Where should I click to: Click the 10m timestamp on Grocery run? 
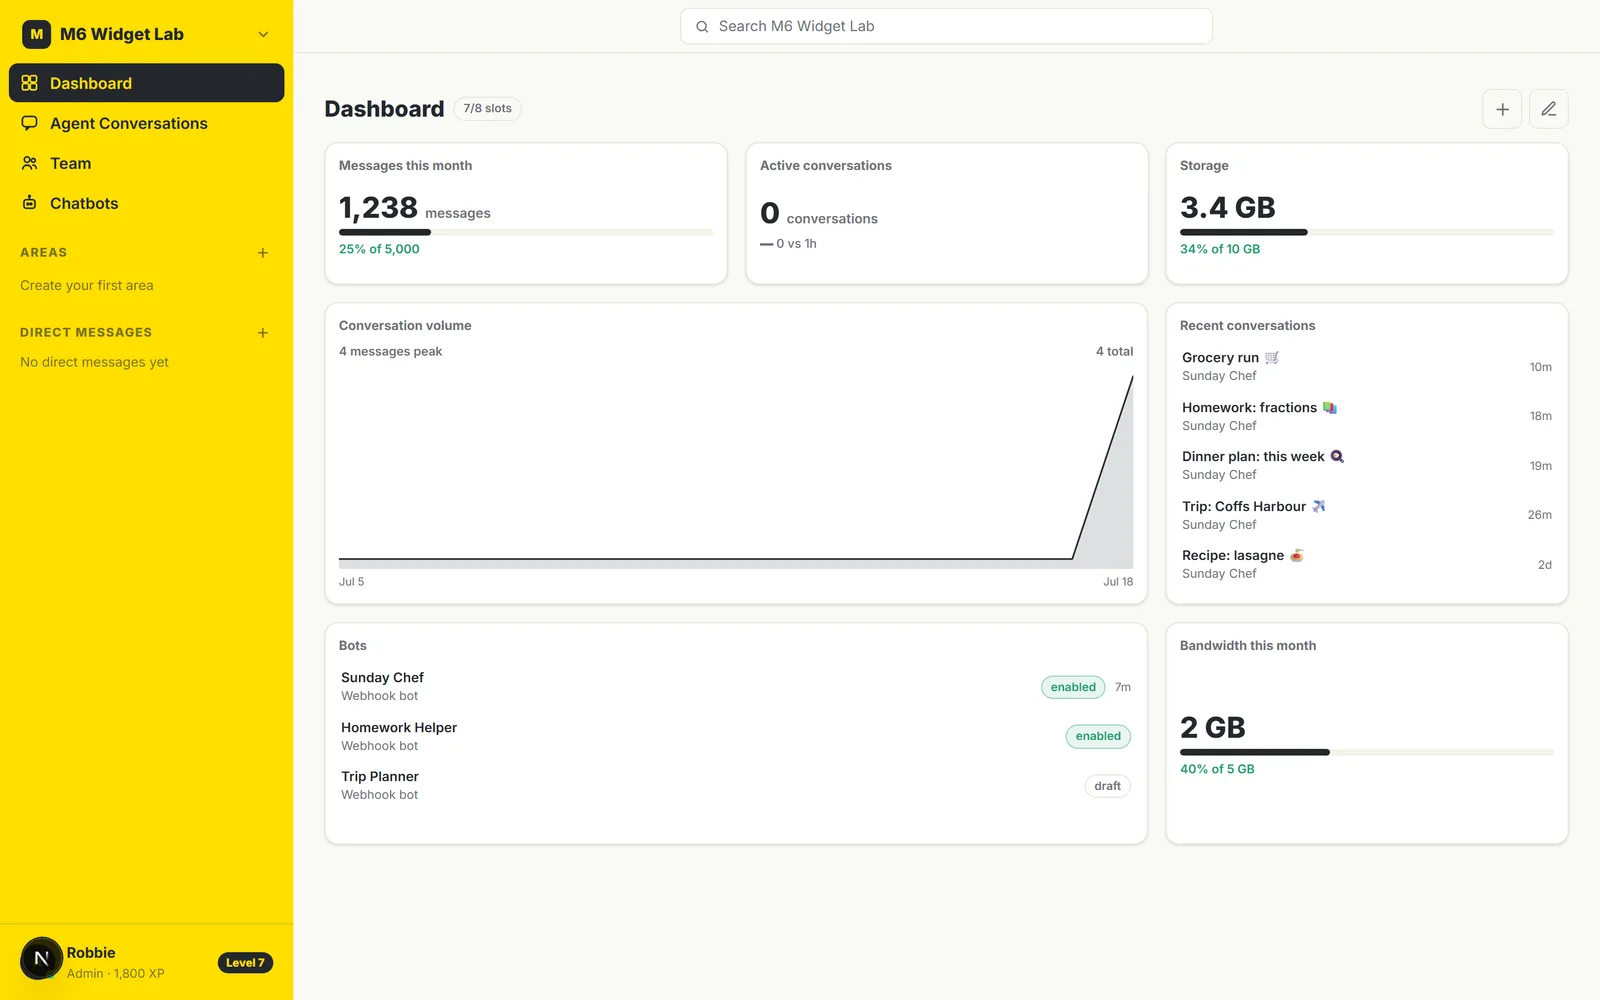pyautogui.click(x=1541, y=367)
